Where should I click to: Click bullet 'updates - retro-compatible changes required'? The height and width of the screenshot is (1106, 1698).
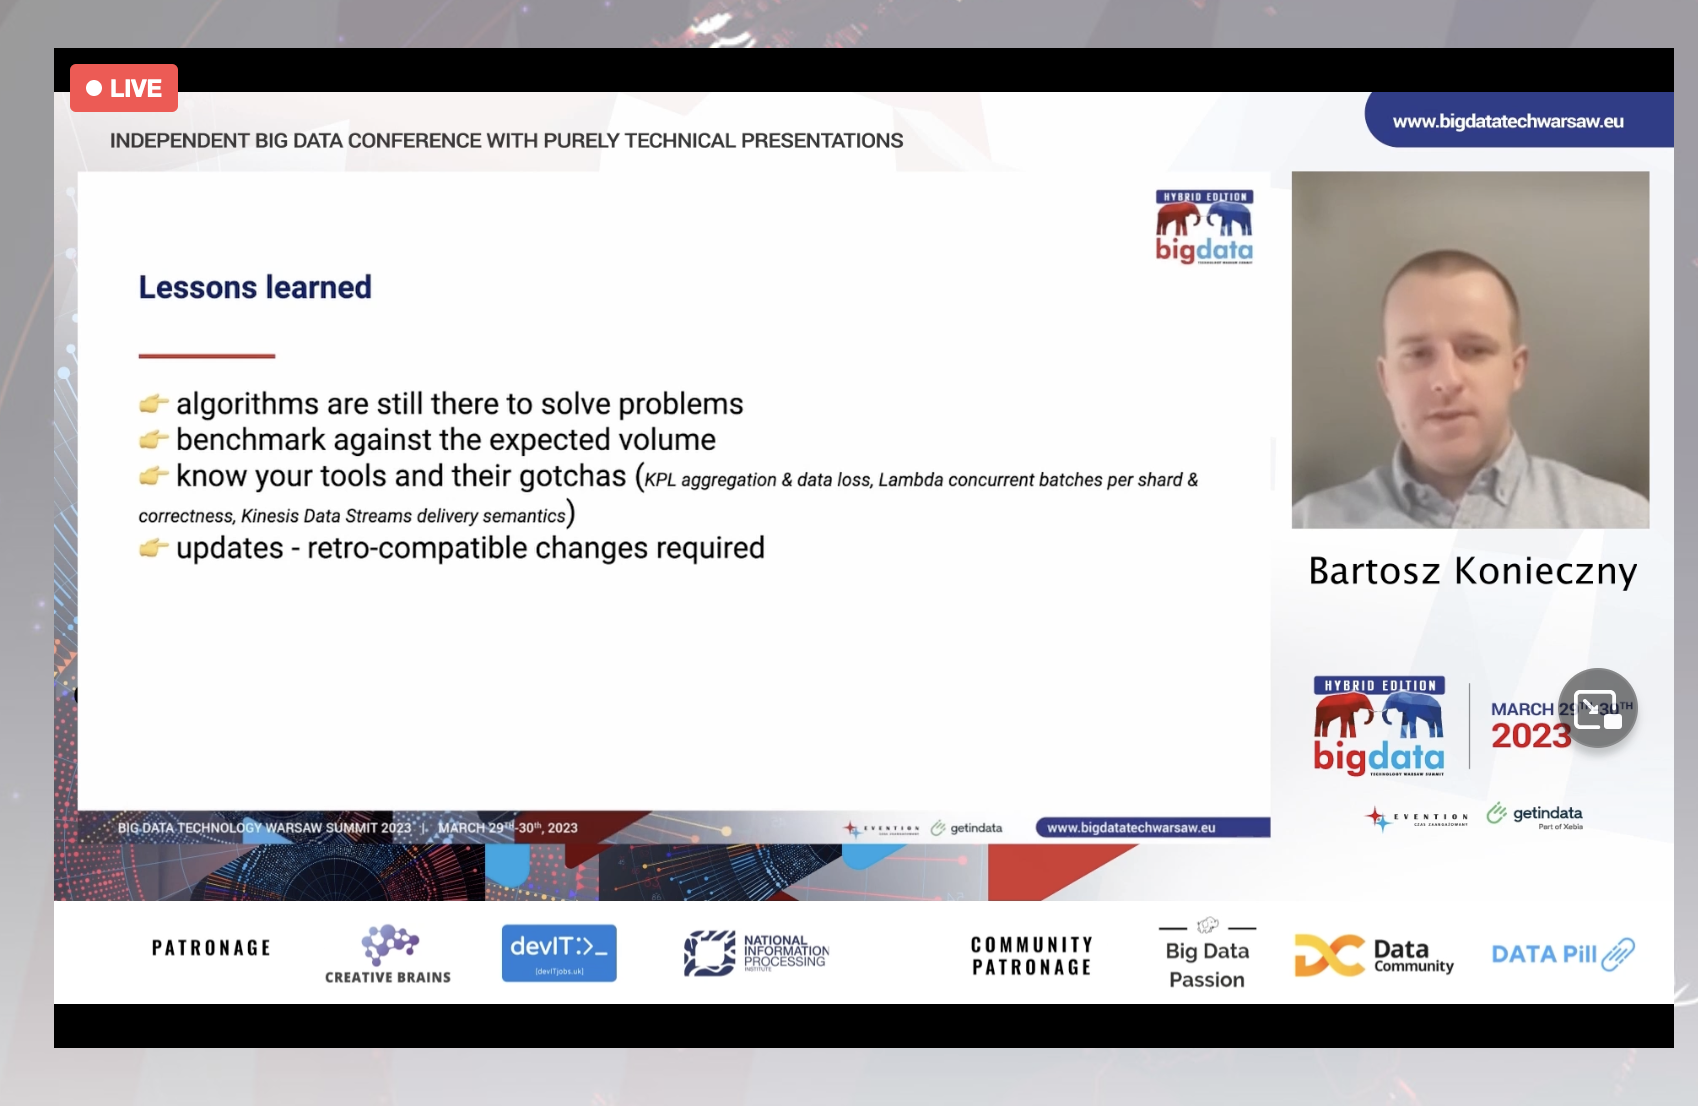(470, 548)
